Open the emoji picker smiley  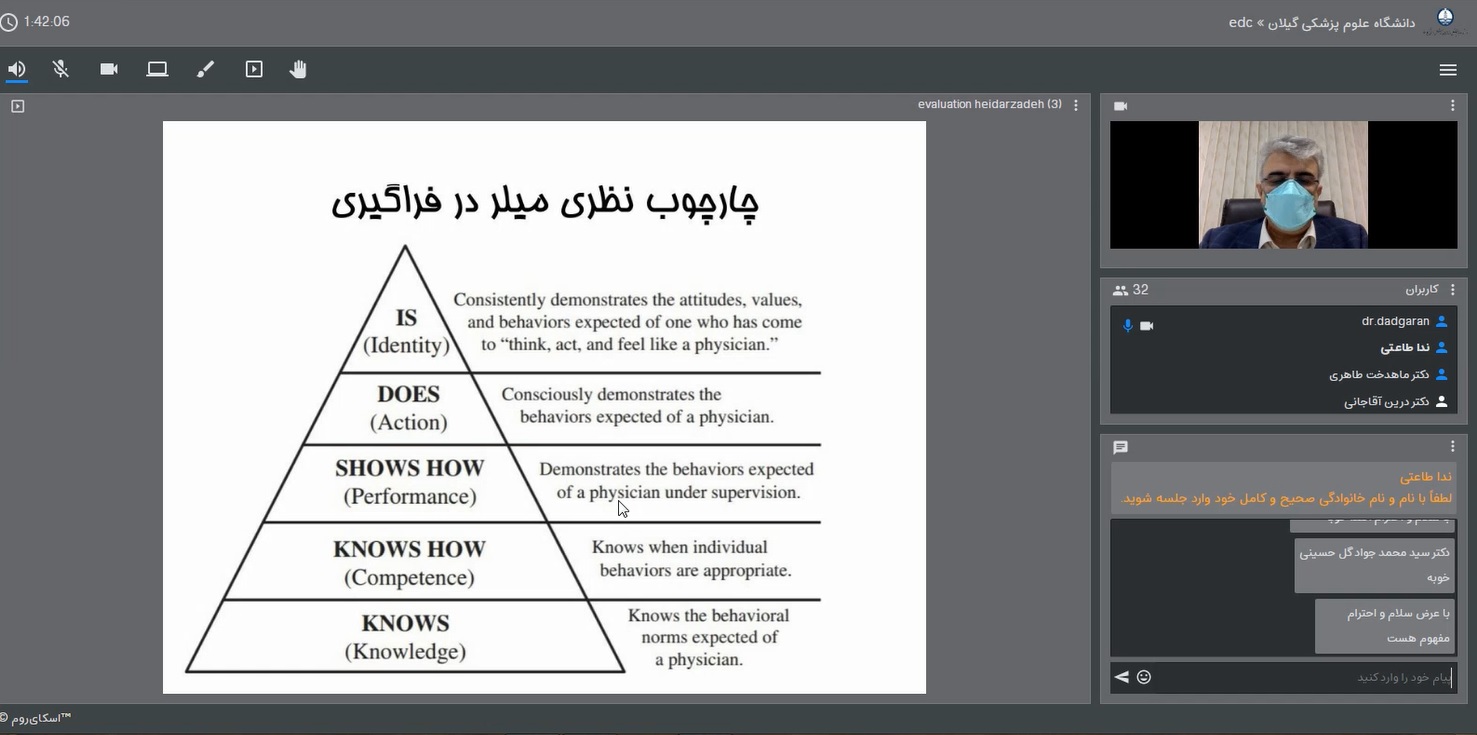[1144, 677]
